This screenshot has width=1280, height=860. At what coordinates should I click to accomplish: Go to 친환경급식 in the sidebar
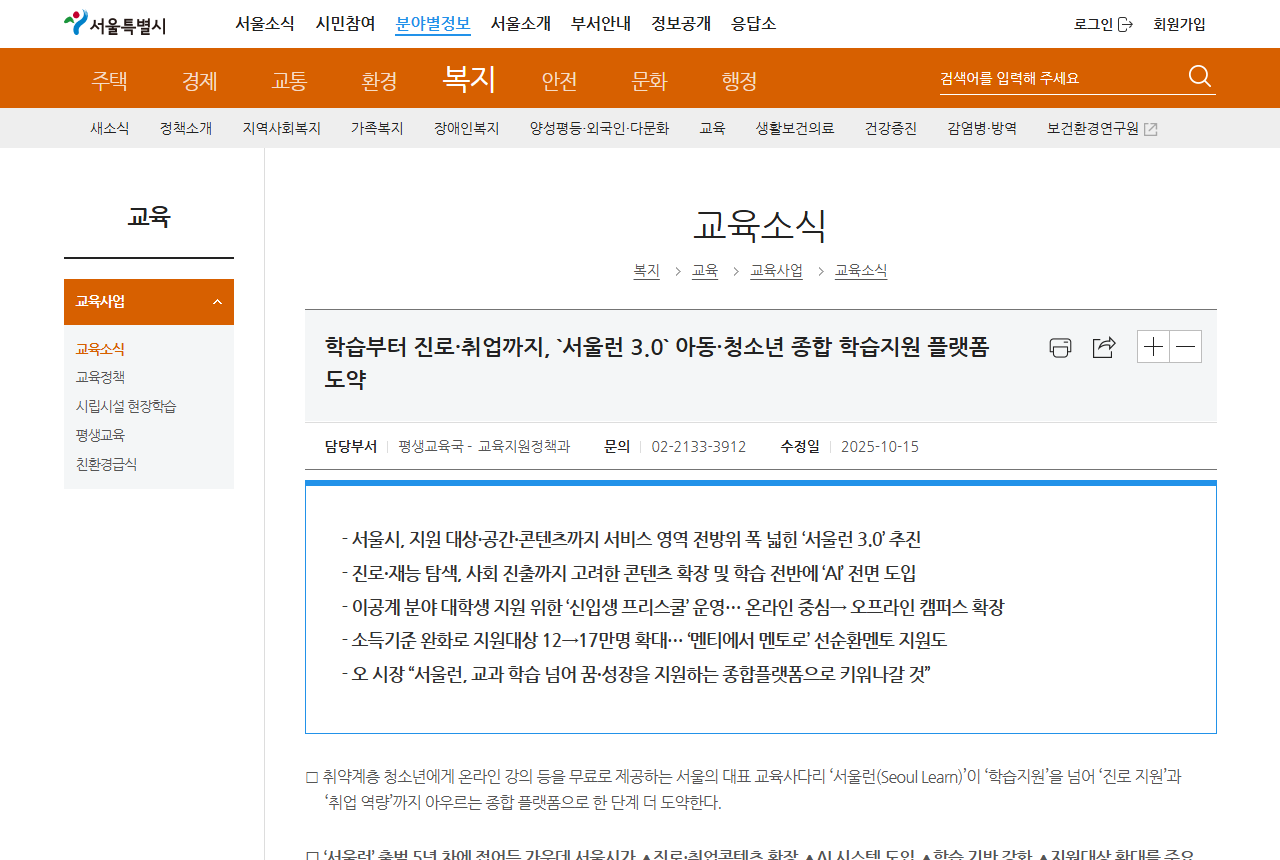(106, 464)
